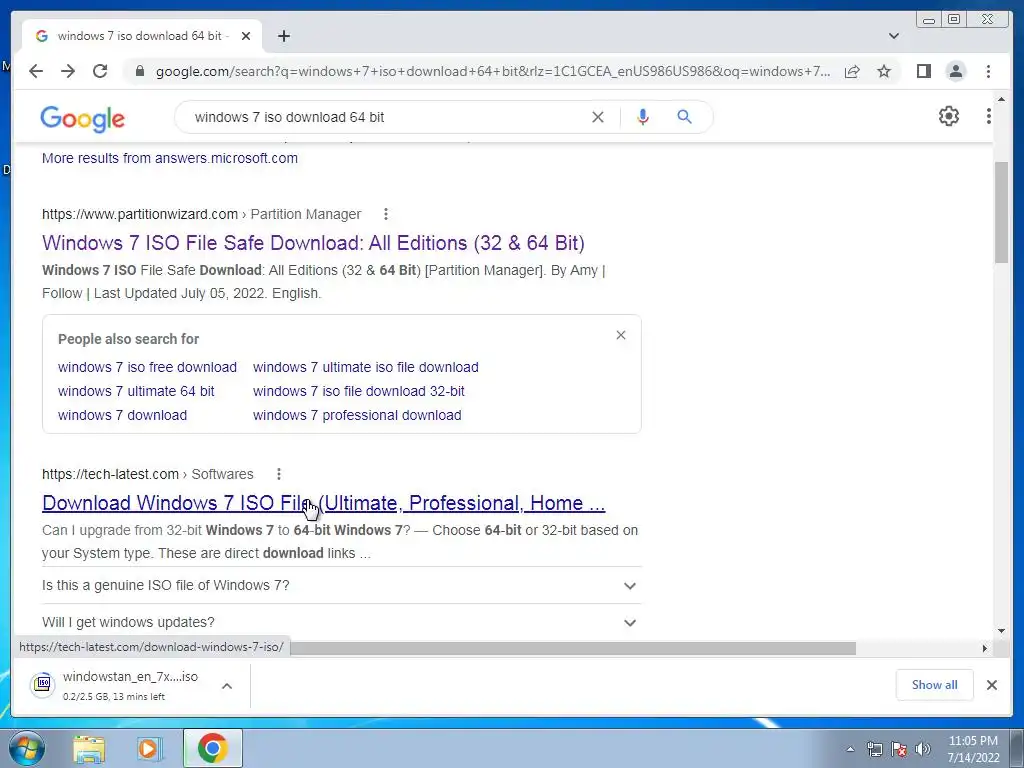This screenshot has height=768, width=1024.
Task: Dismiss the People also search for box
Action: [620, 335]
